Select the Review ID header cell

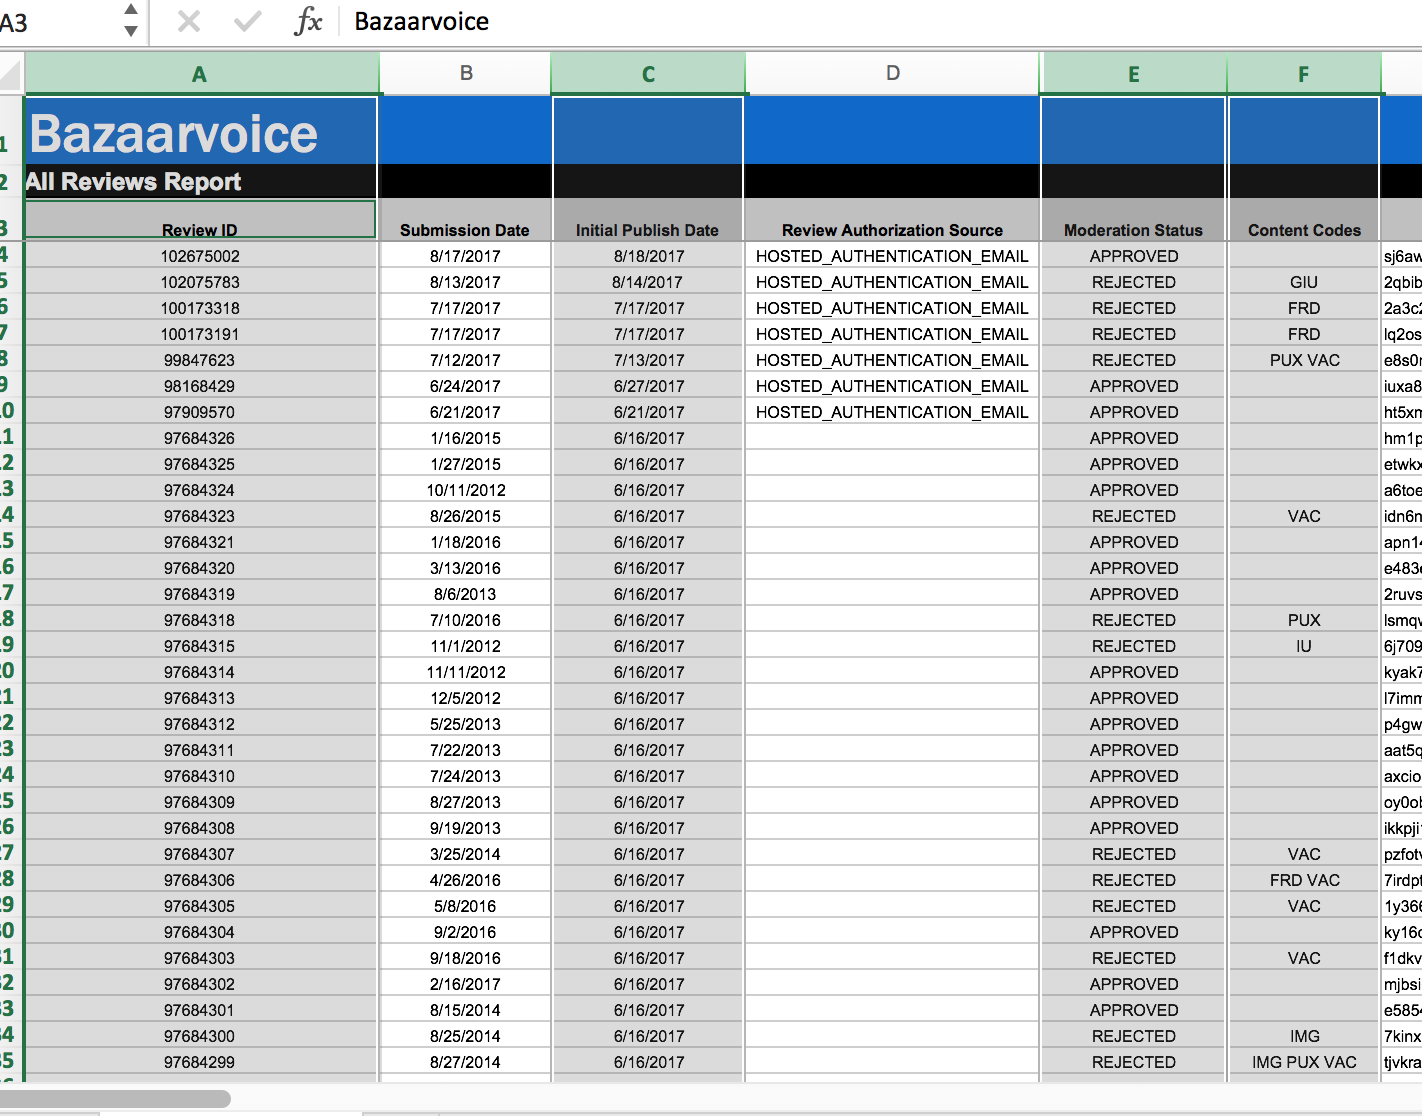click(199, 229)
